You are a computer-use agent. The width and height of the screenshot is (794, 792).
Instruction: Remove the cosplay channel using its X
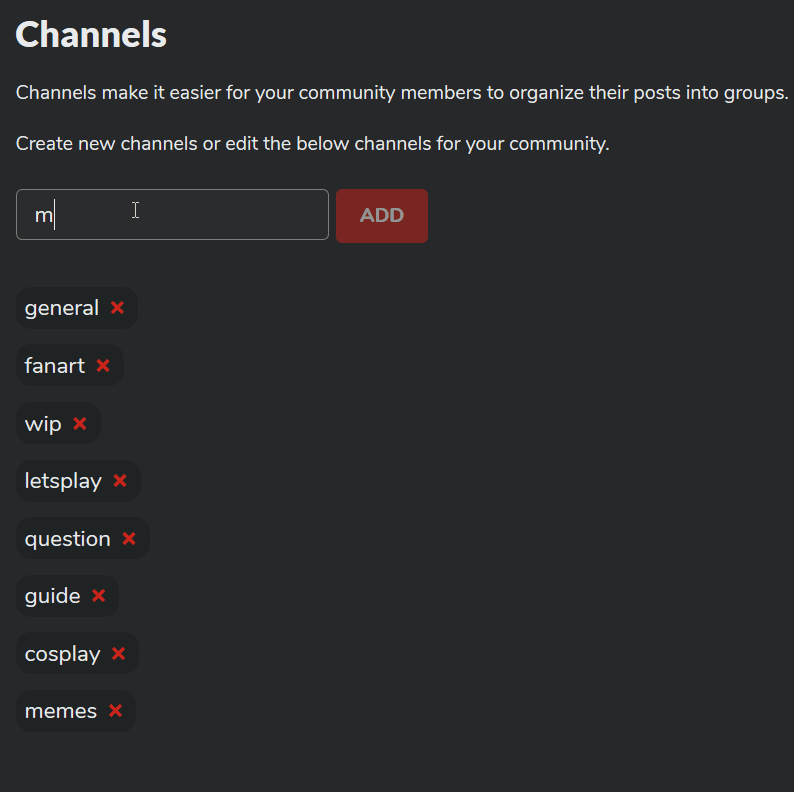[119, 654]
